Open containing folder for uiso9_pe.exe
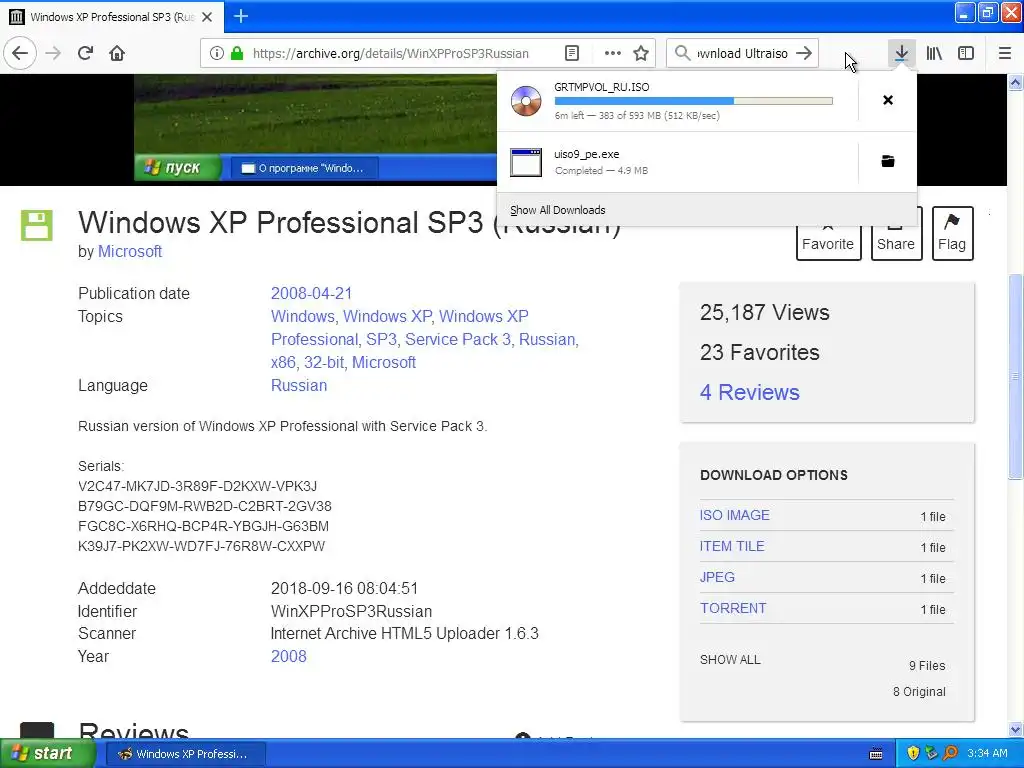This screenshot has width=1024, height=768. [x=888, y=161]
